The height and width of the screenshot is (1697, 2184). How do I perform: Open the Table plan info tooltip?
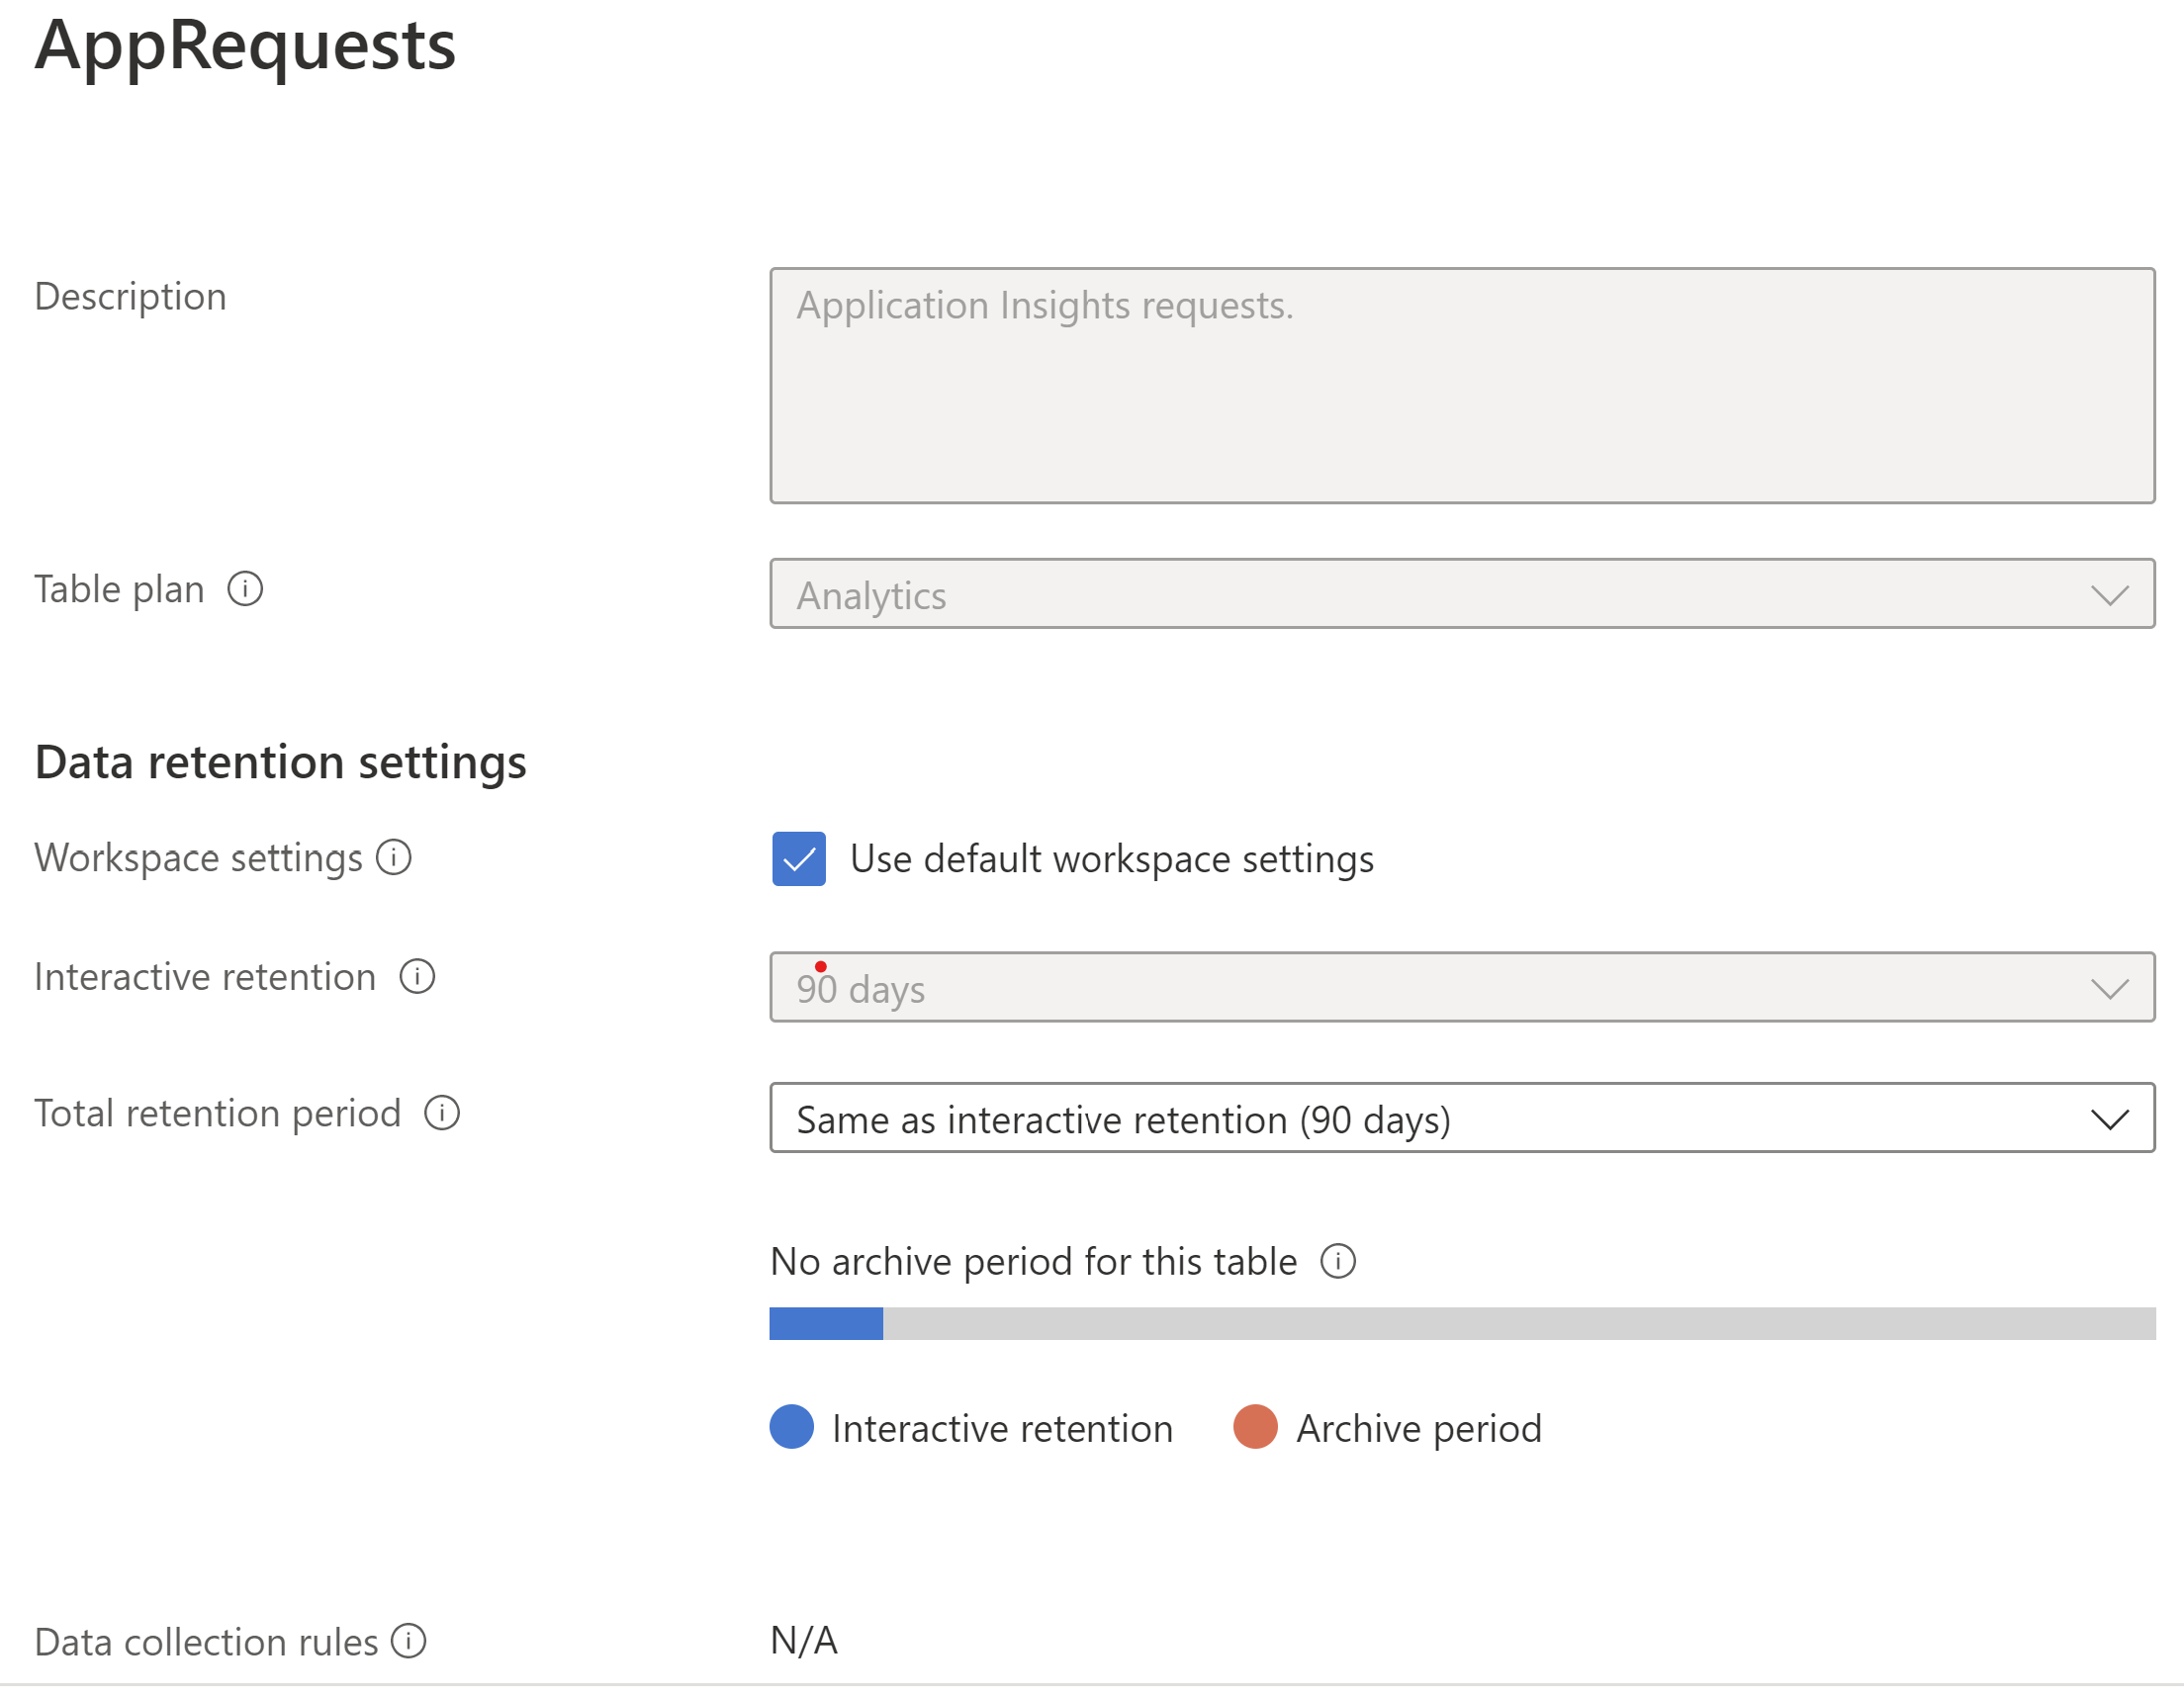[245, 590]
